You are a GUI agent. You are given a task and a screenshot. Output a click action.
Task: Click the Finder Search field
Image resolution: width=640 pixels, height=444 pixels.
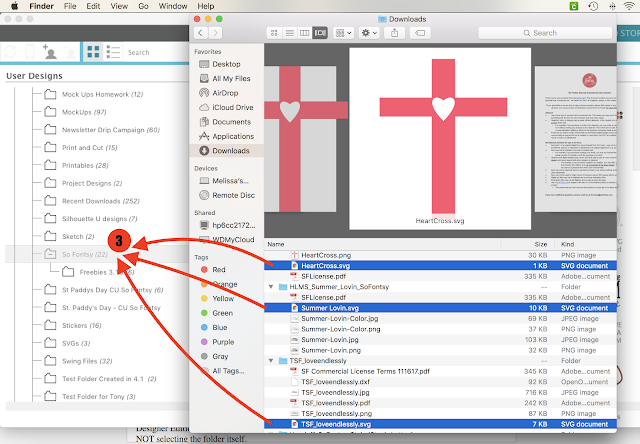pyautogui.click(x=545, y=33)
